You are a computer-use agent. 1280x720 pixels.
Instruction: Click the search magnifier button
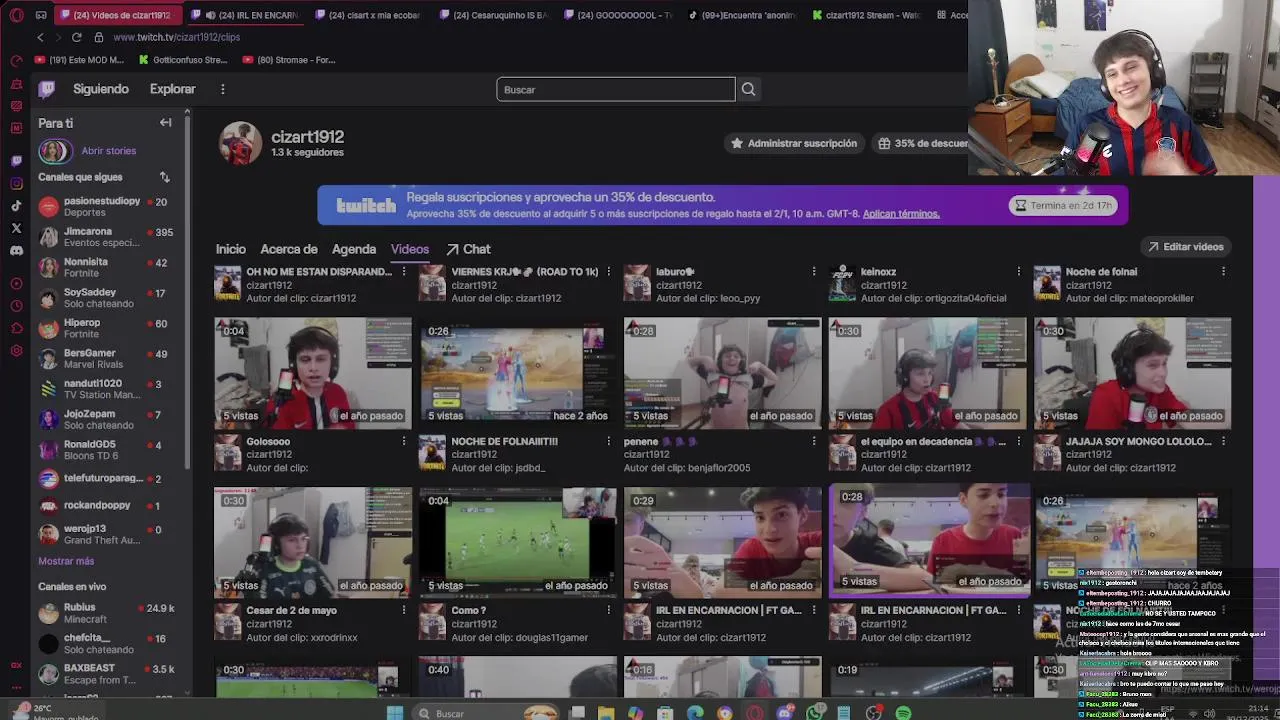pyautogui.click(x=748, y=89)
